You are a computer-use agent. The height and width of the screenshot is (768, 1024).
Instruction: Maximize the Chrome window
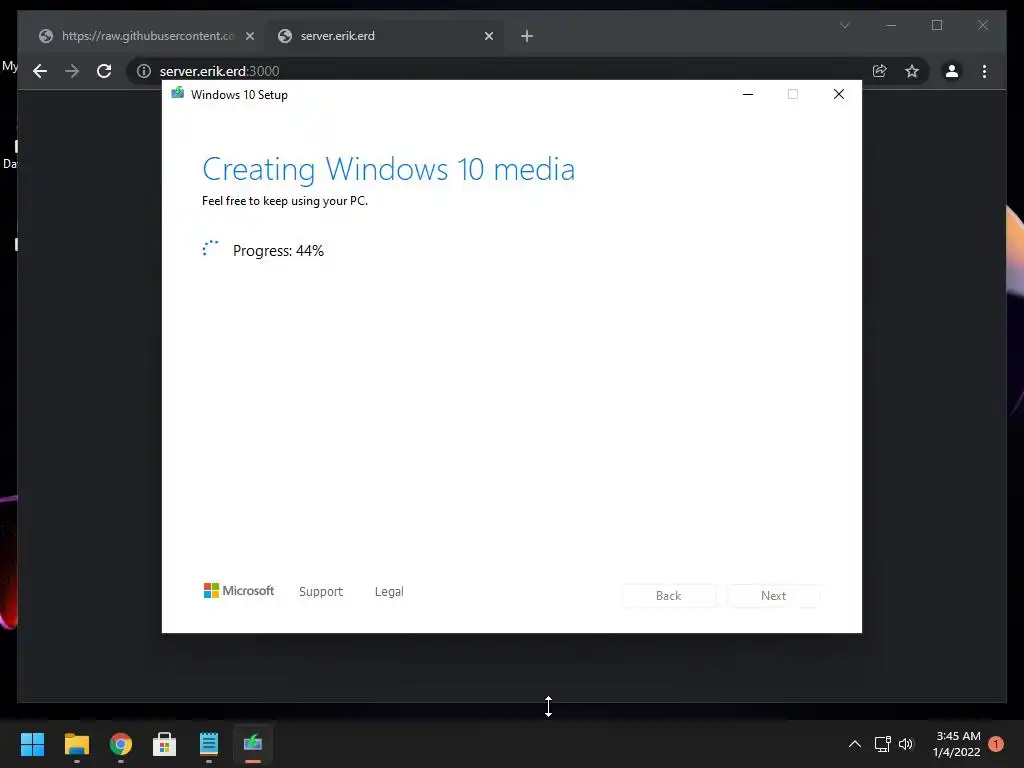point(937,25)
